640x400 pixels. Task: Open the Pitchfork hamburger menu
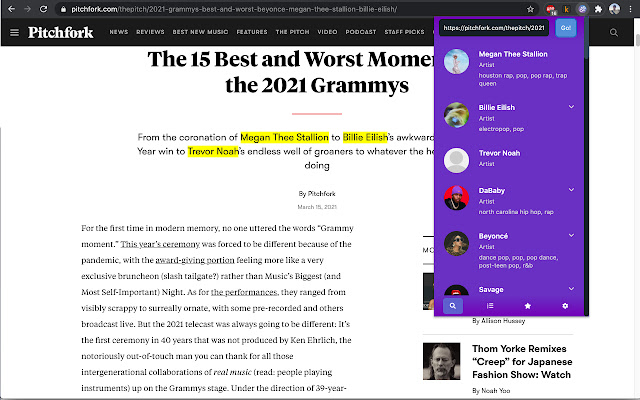(x=14, y=32)
